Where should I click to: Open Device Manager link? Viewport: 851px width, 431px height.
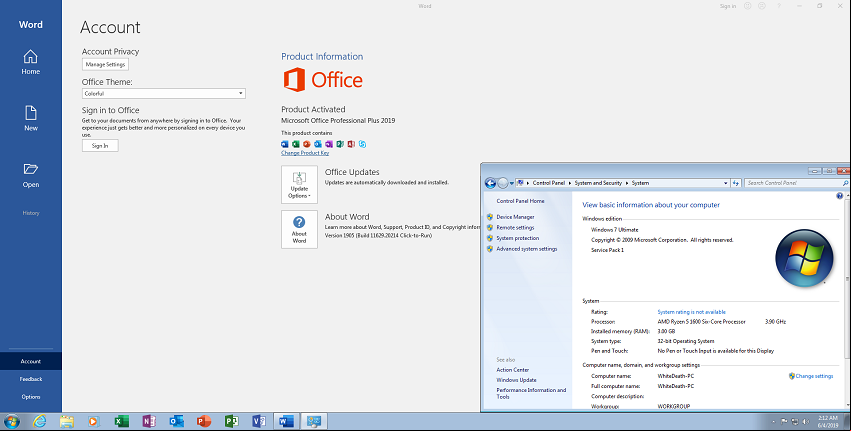[x=515, y=217]
